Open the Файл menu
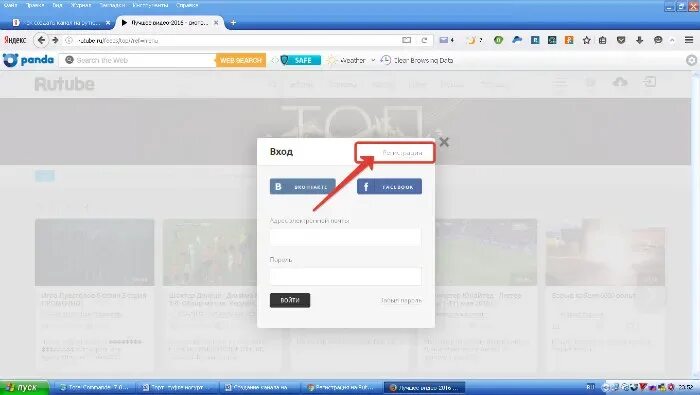 pos(10,5)
